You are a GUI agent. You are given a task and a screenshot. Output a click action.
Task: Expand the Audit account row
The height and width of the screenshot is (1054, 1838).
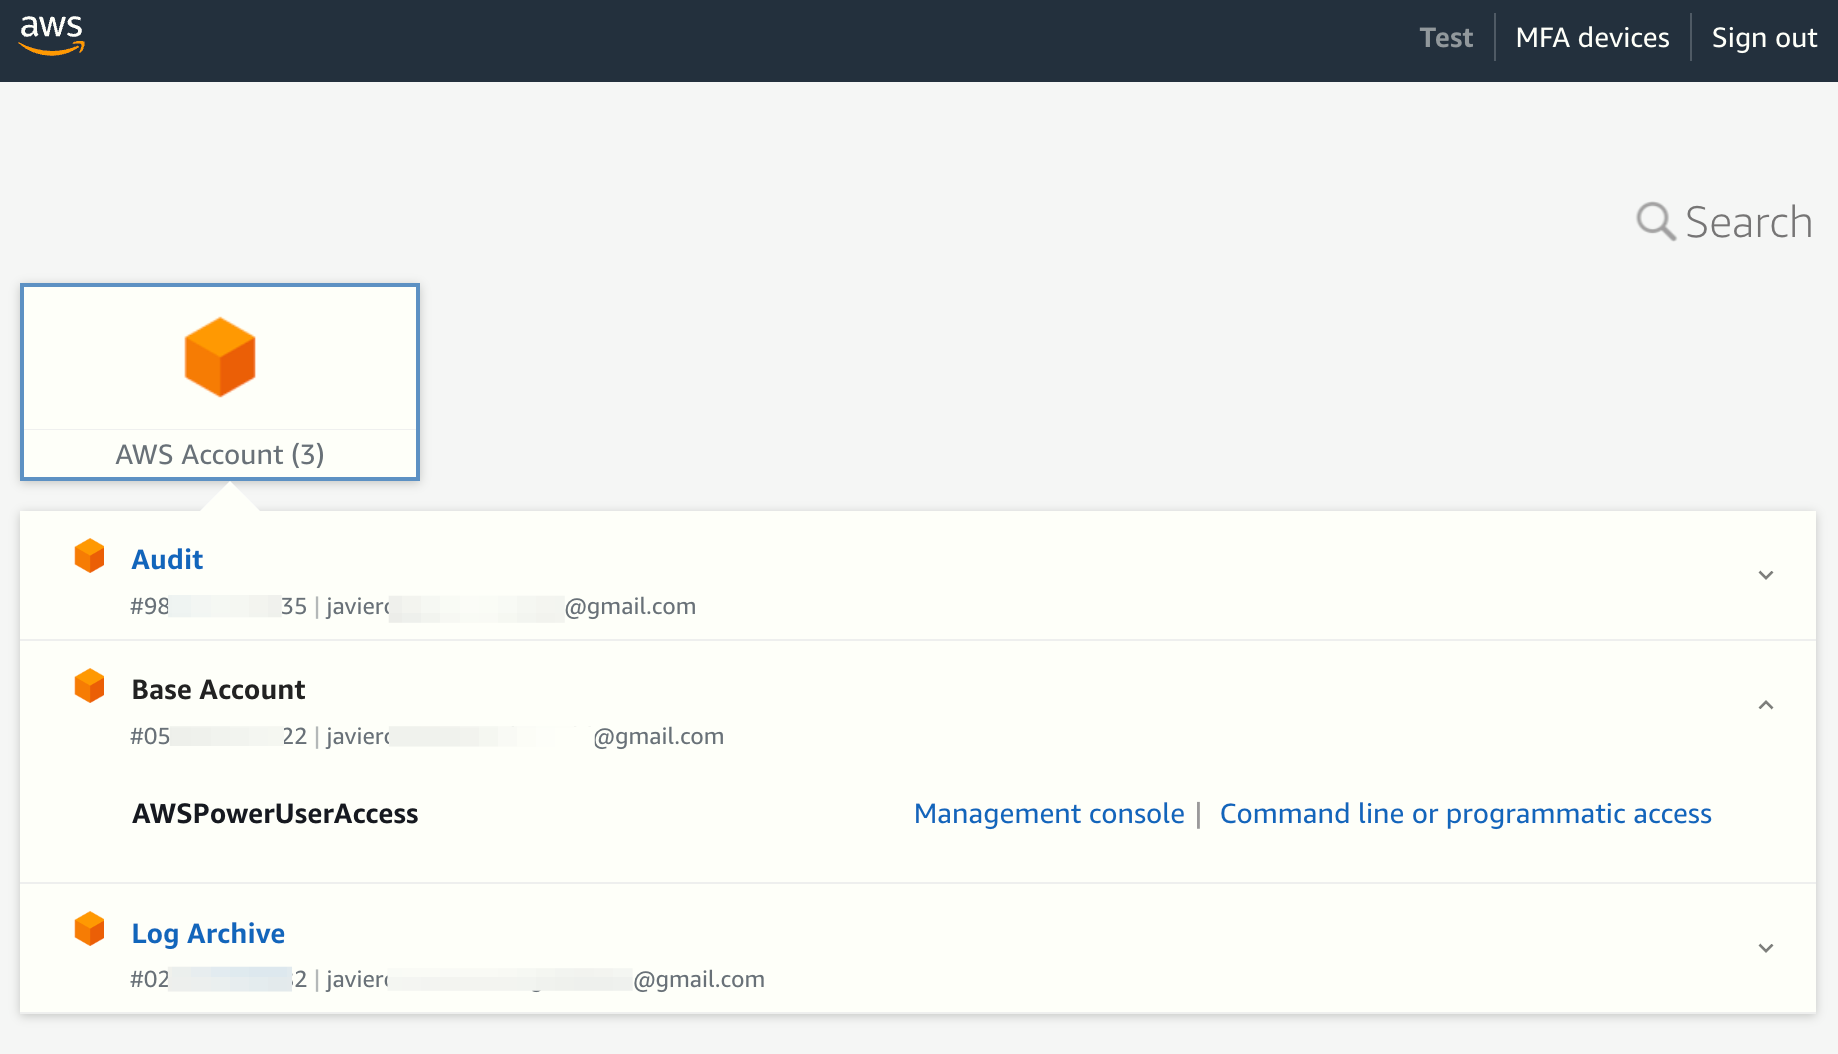tap(1765, 575)
